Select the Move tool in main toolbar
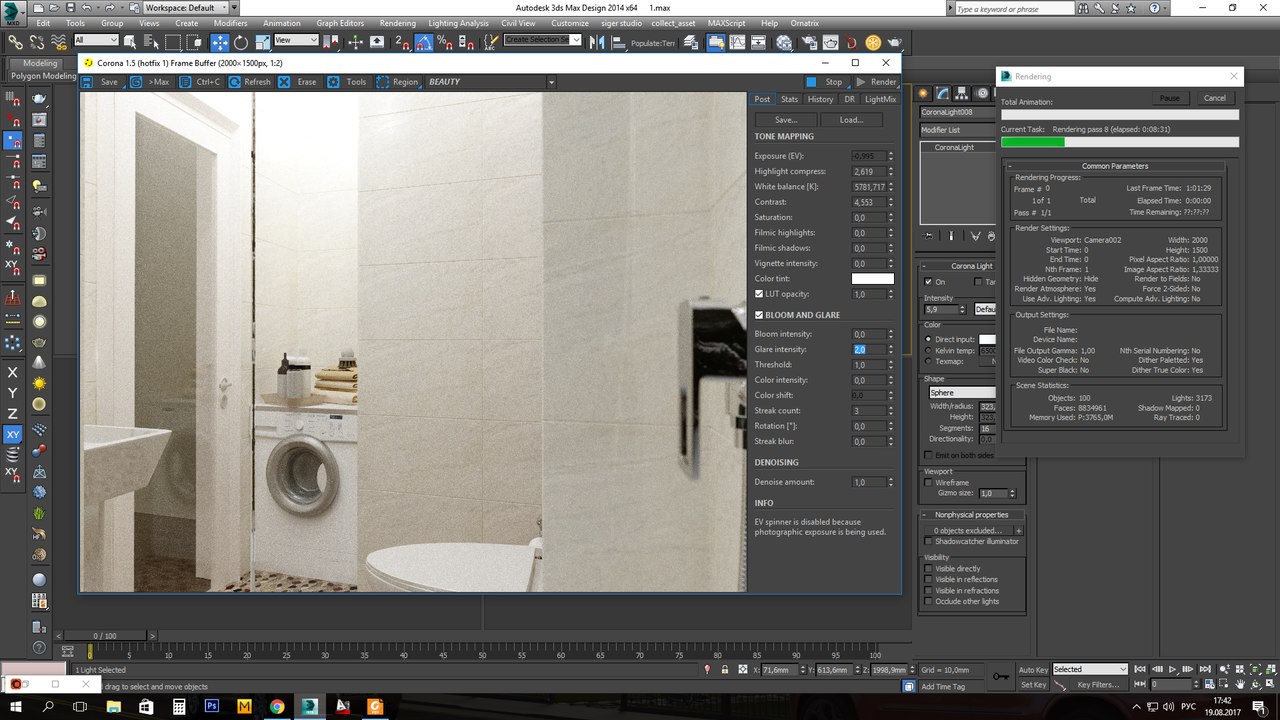 point(219,42)
